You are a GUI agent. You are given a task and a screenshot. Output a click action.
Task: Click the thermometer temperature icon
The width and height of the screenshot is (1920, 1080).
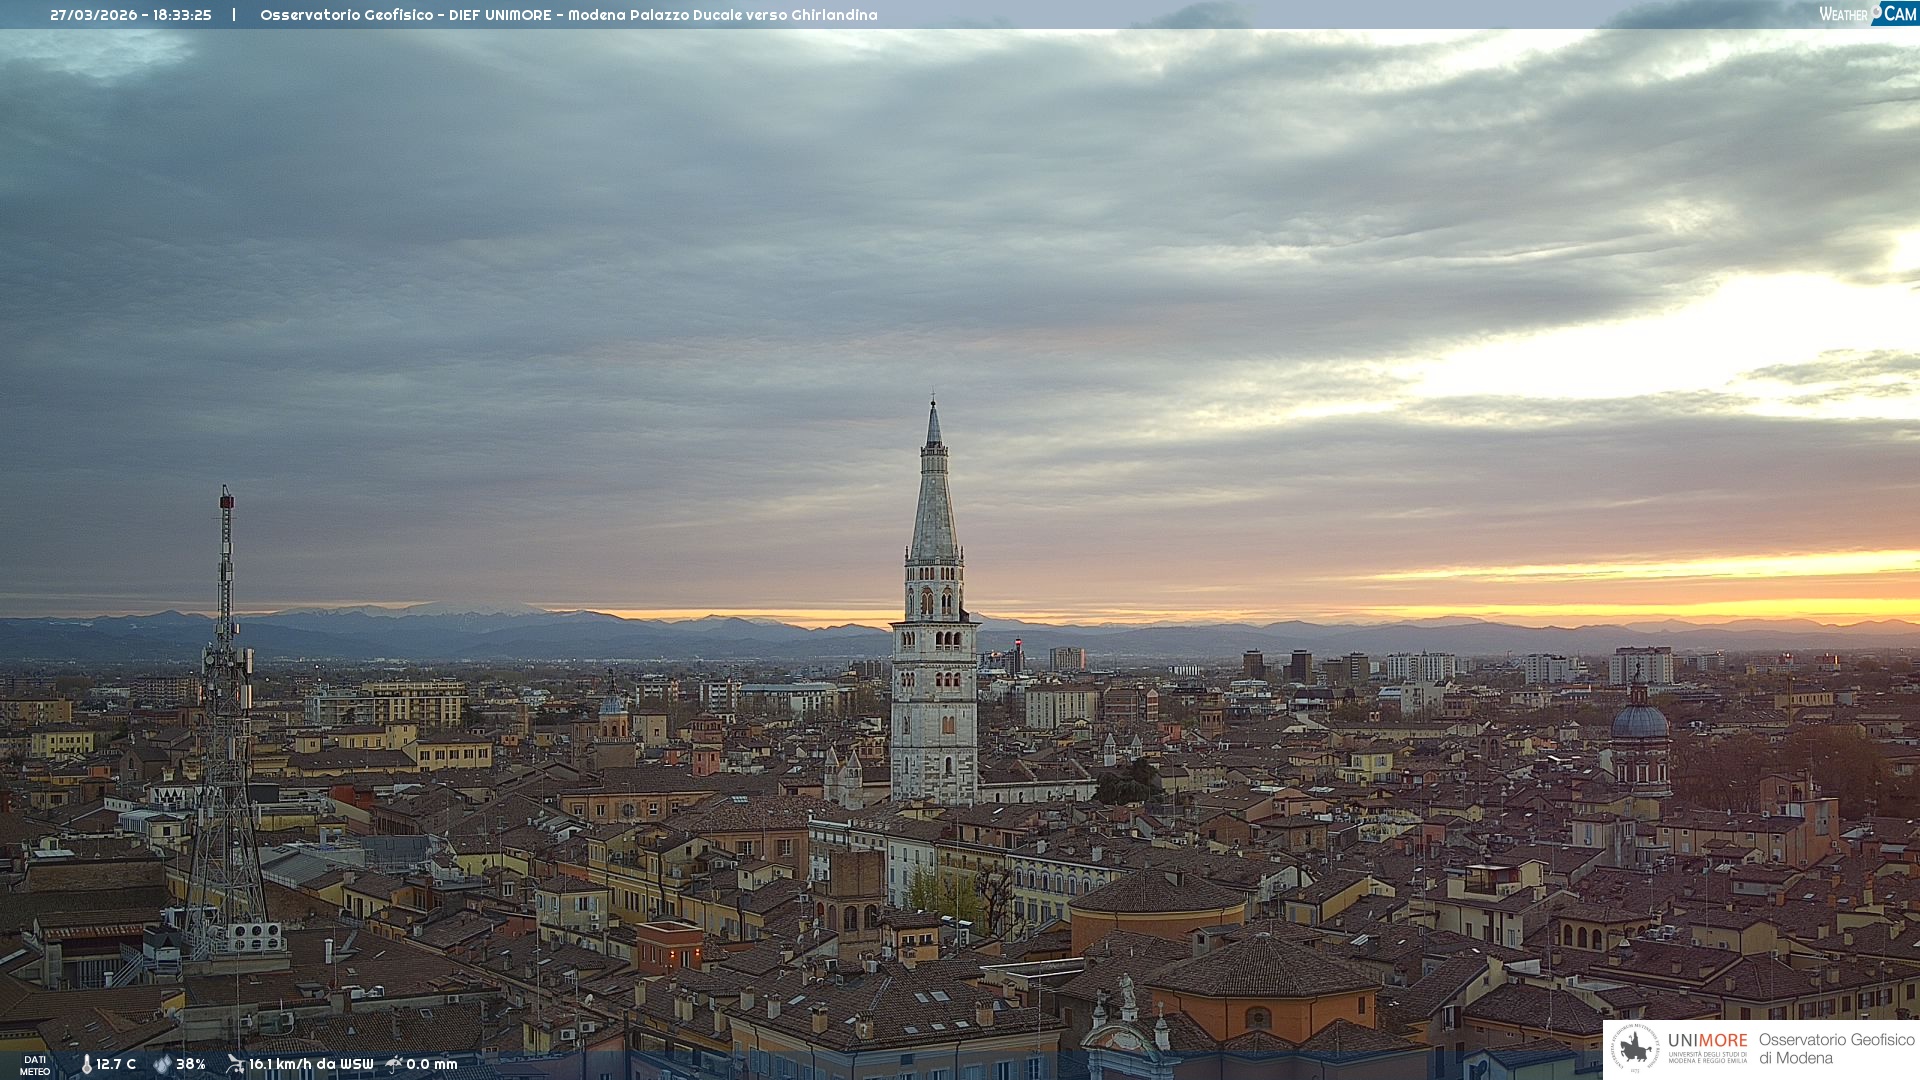[86, 1064]
